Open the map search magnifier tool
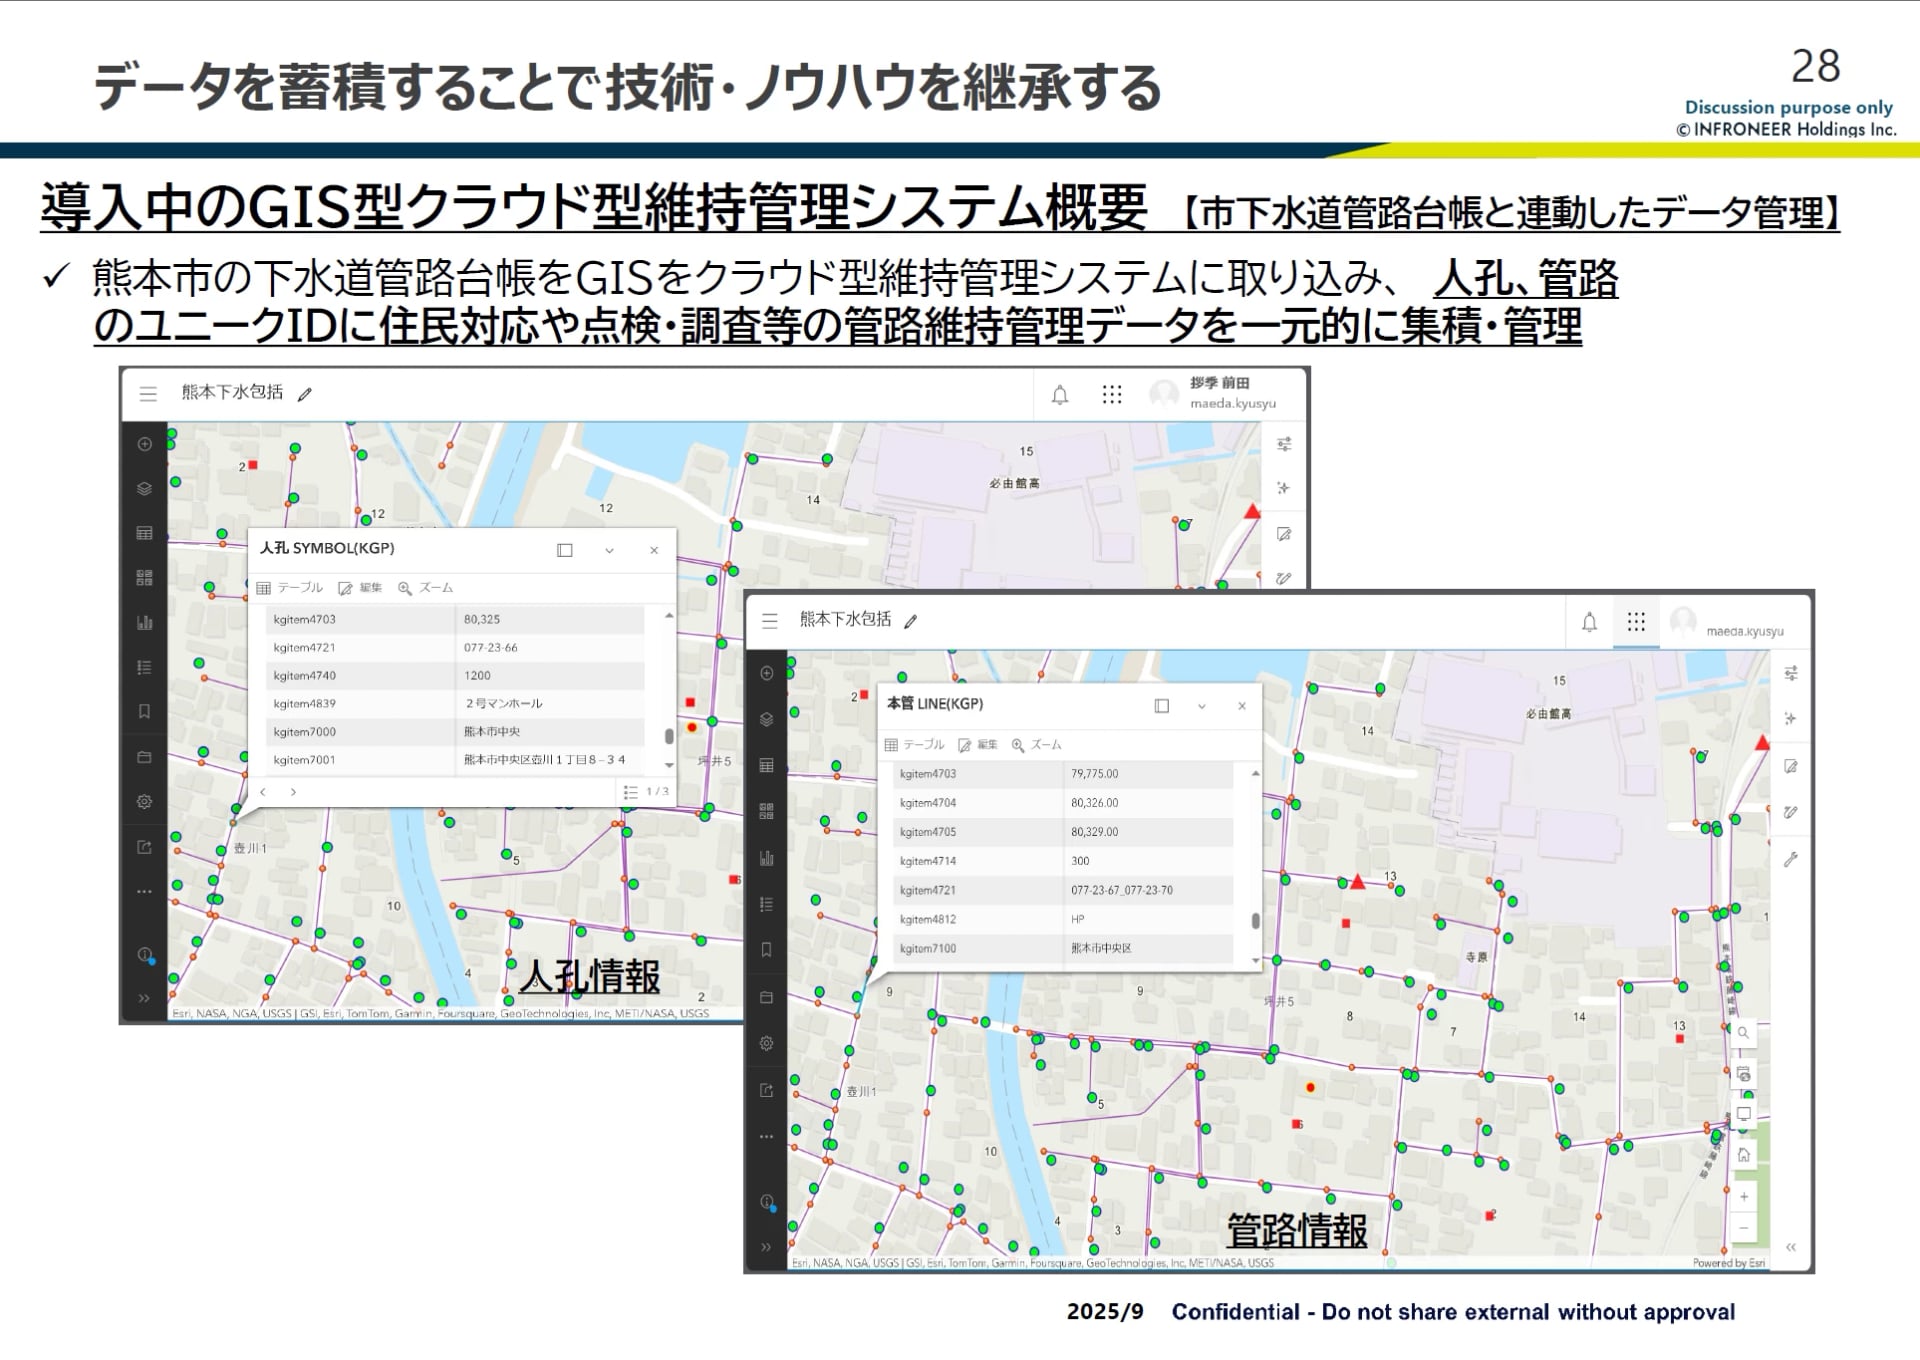The height and width of the screenshot is (1360, 1920). [x=1743, y=1033]
